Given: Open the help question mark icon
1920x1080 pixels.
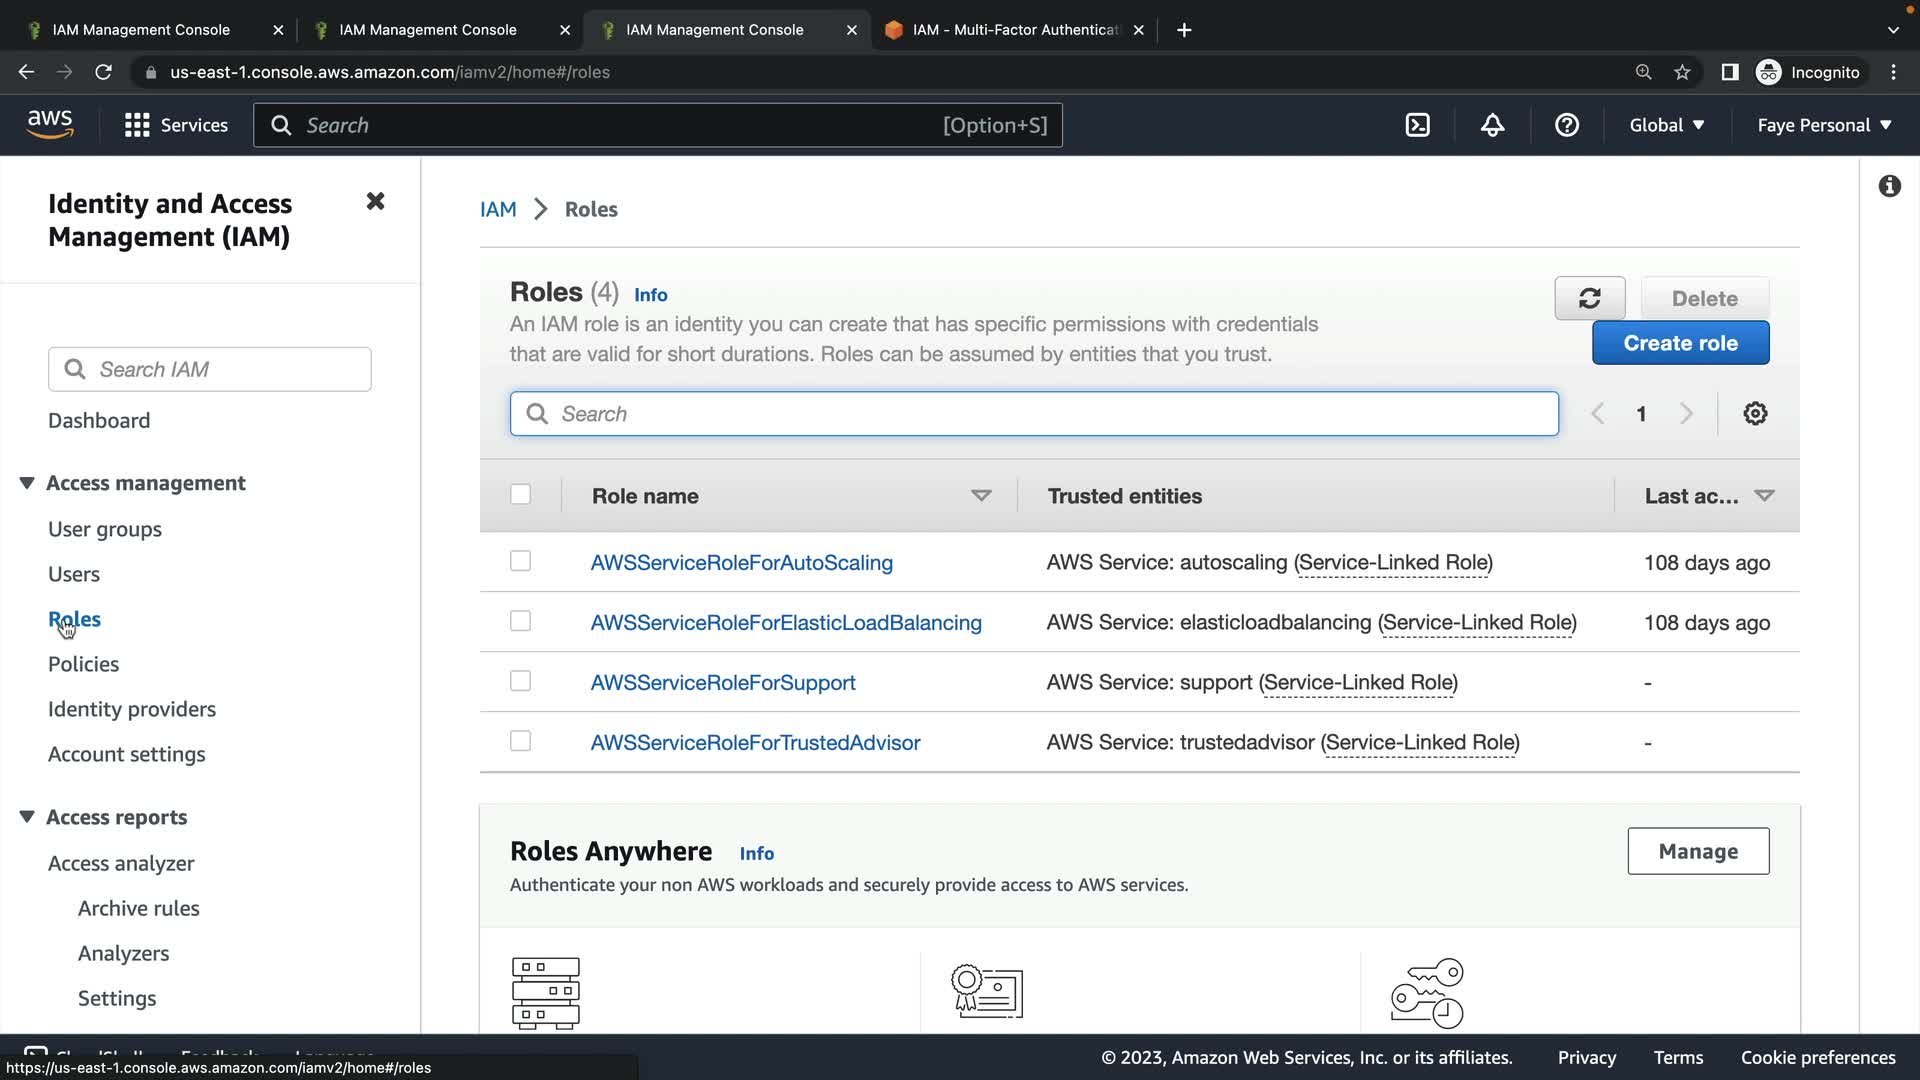Looking at the screenshot, I should 1566,125.
